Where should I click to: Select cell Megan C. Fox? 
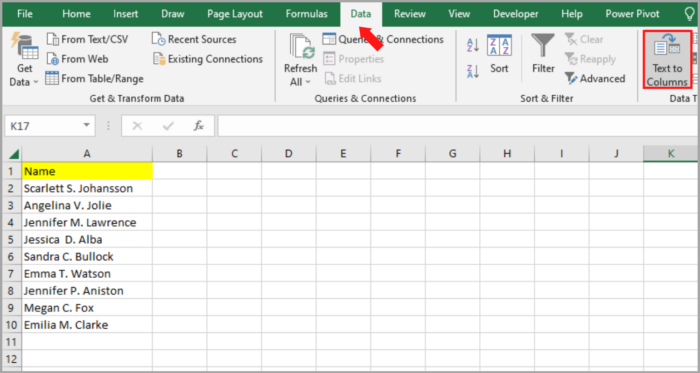click(x=87, y=308)
